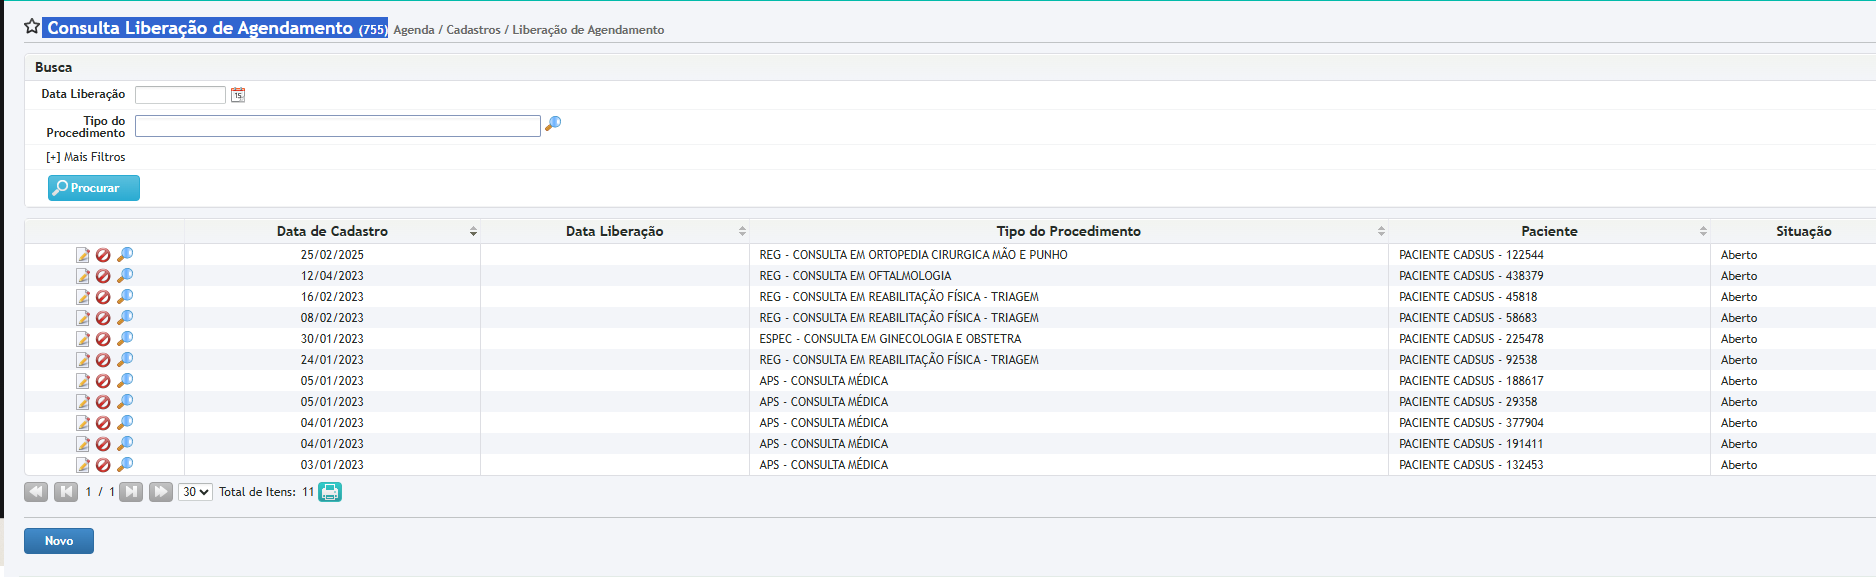Cancel the record for patient 225478
1876x577 pixels.
tap(103, 339)
